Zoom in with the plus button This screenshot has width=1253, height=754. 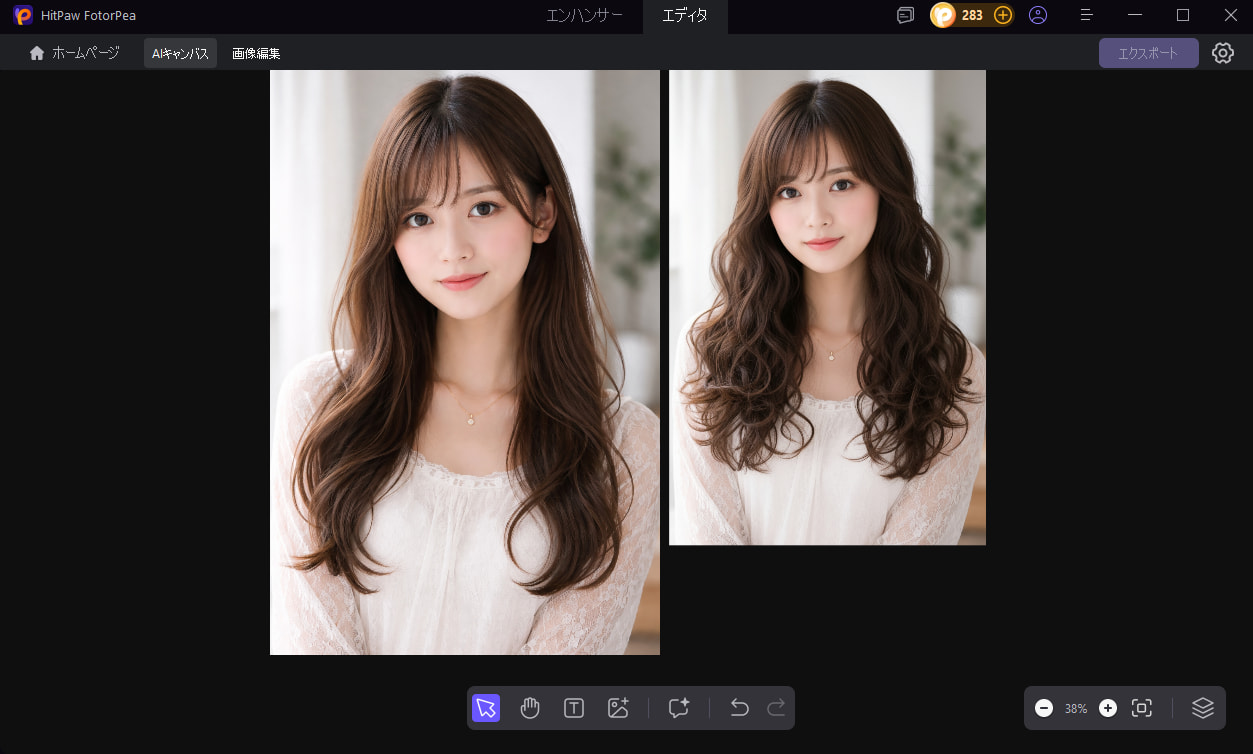tap(1107, 708)
